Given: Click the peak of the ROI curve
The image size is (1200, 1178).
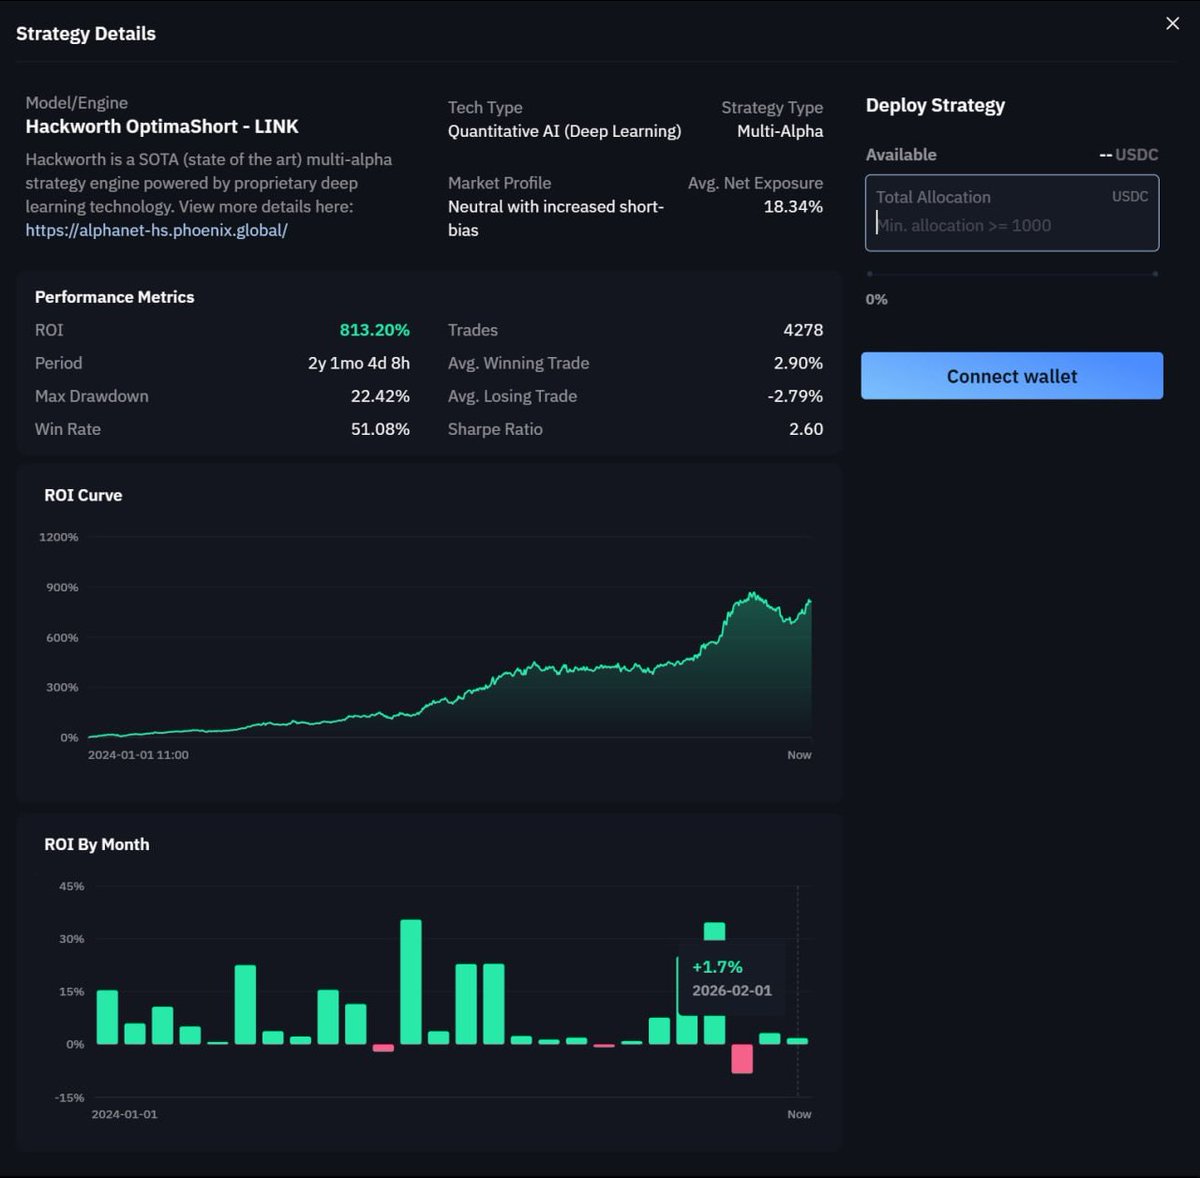Looking at the screenshot, I should (x=750, y=592).
